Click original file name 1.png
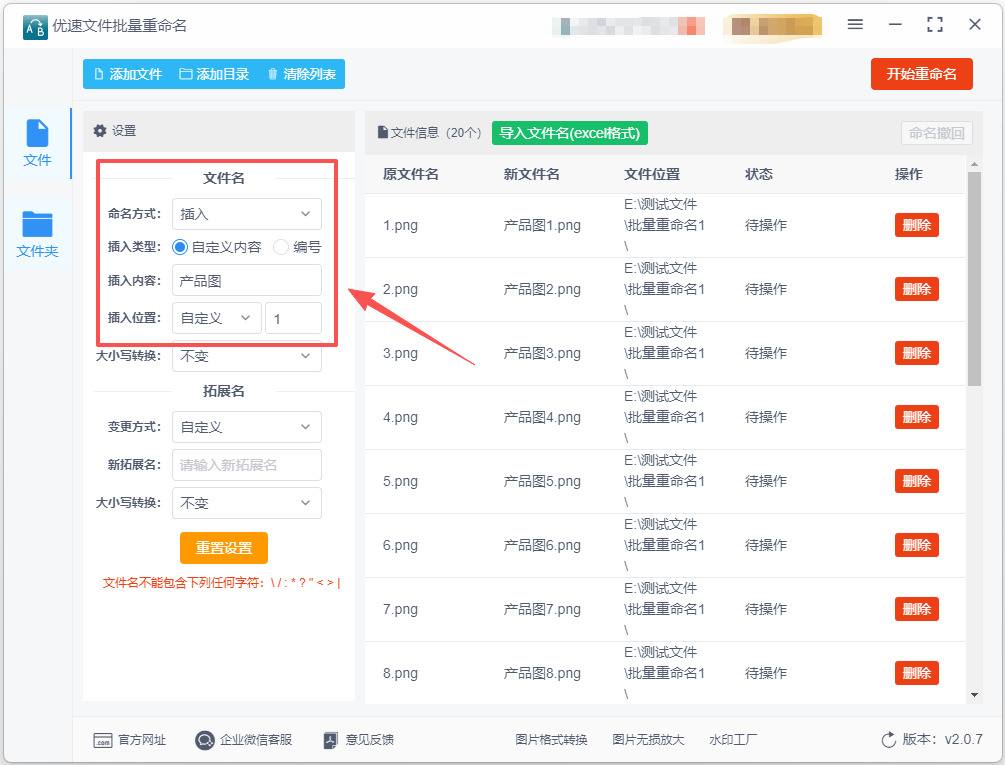This screenshot has height=765, width=1005. [400, 226]
